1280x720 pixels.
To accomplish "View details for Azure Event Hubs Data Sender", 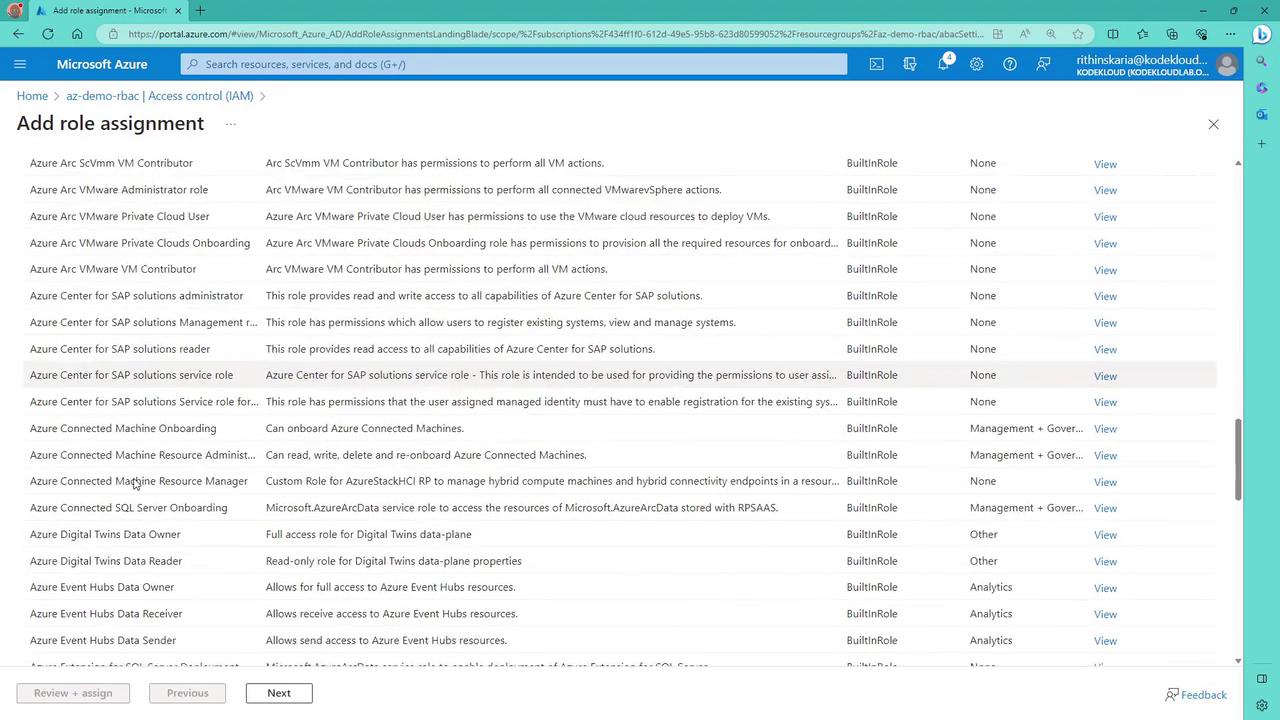I will [x=1105, y=641].
